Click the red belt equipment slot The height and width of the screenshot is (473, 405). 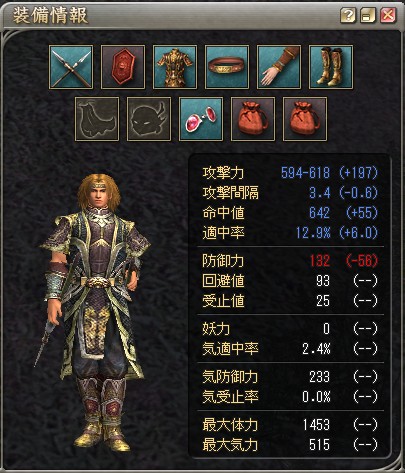click(227, 67)
